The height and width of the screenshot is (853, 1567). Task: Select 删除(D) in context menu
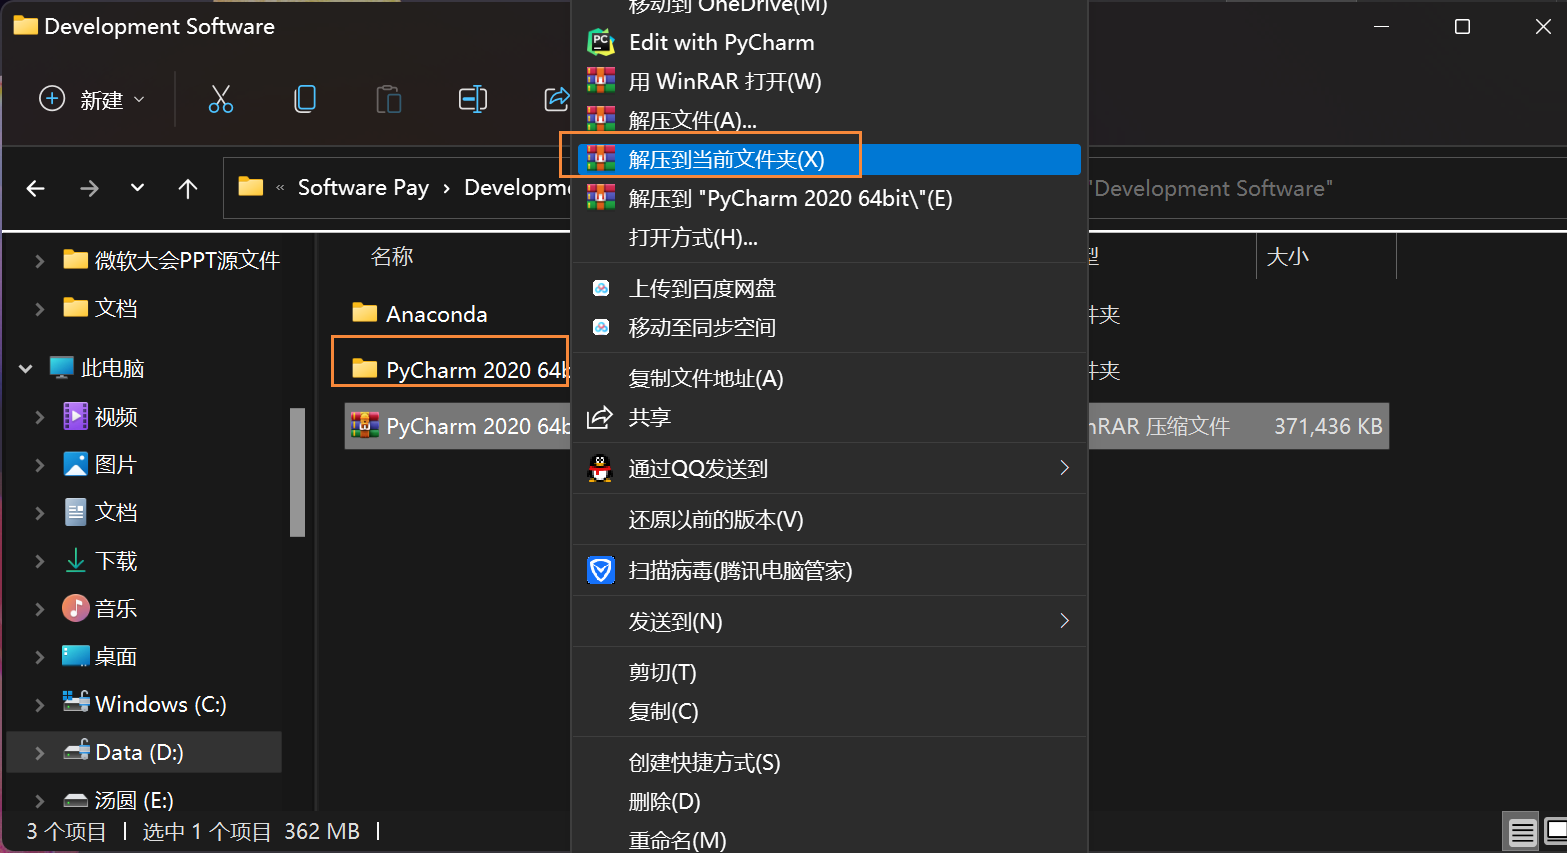[x=829, y=801]
